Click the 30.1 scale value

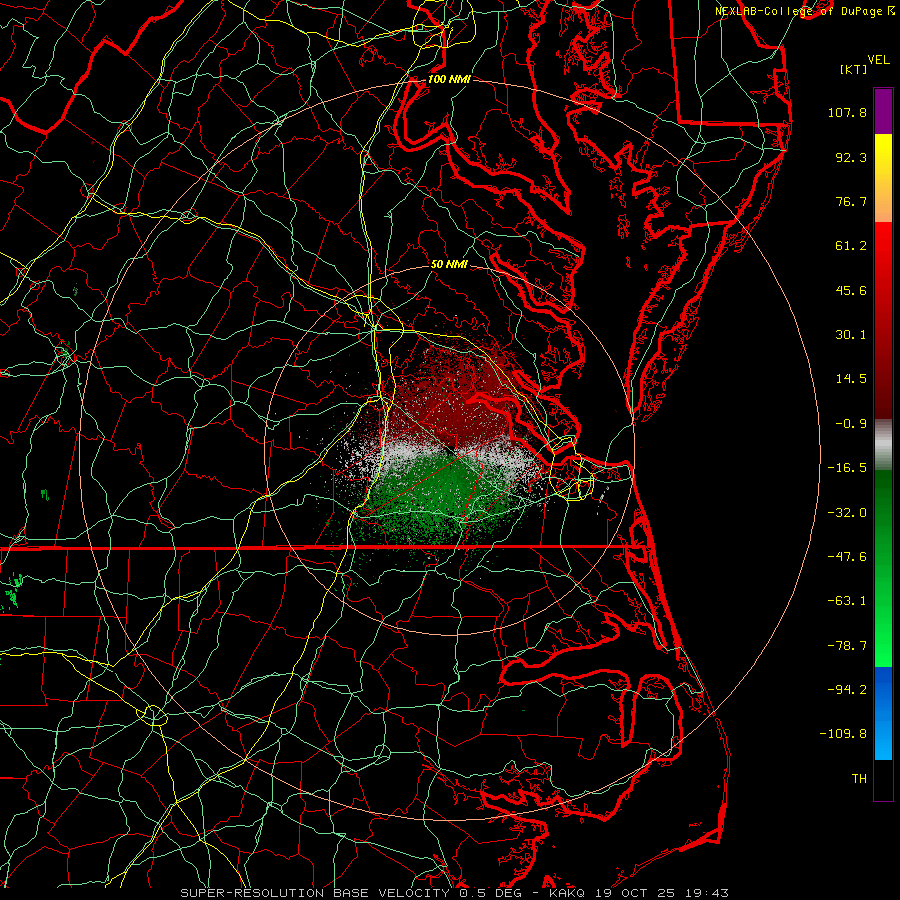(x=851, y=335)
